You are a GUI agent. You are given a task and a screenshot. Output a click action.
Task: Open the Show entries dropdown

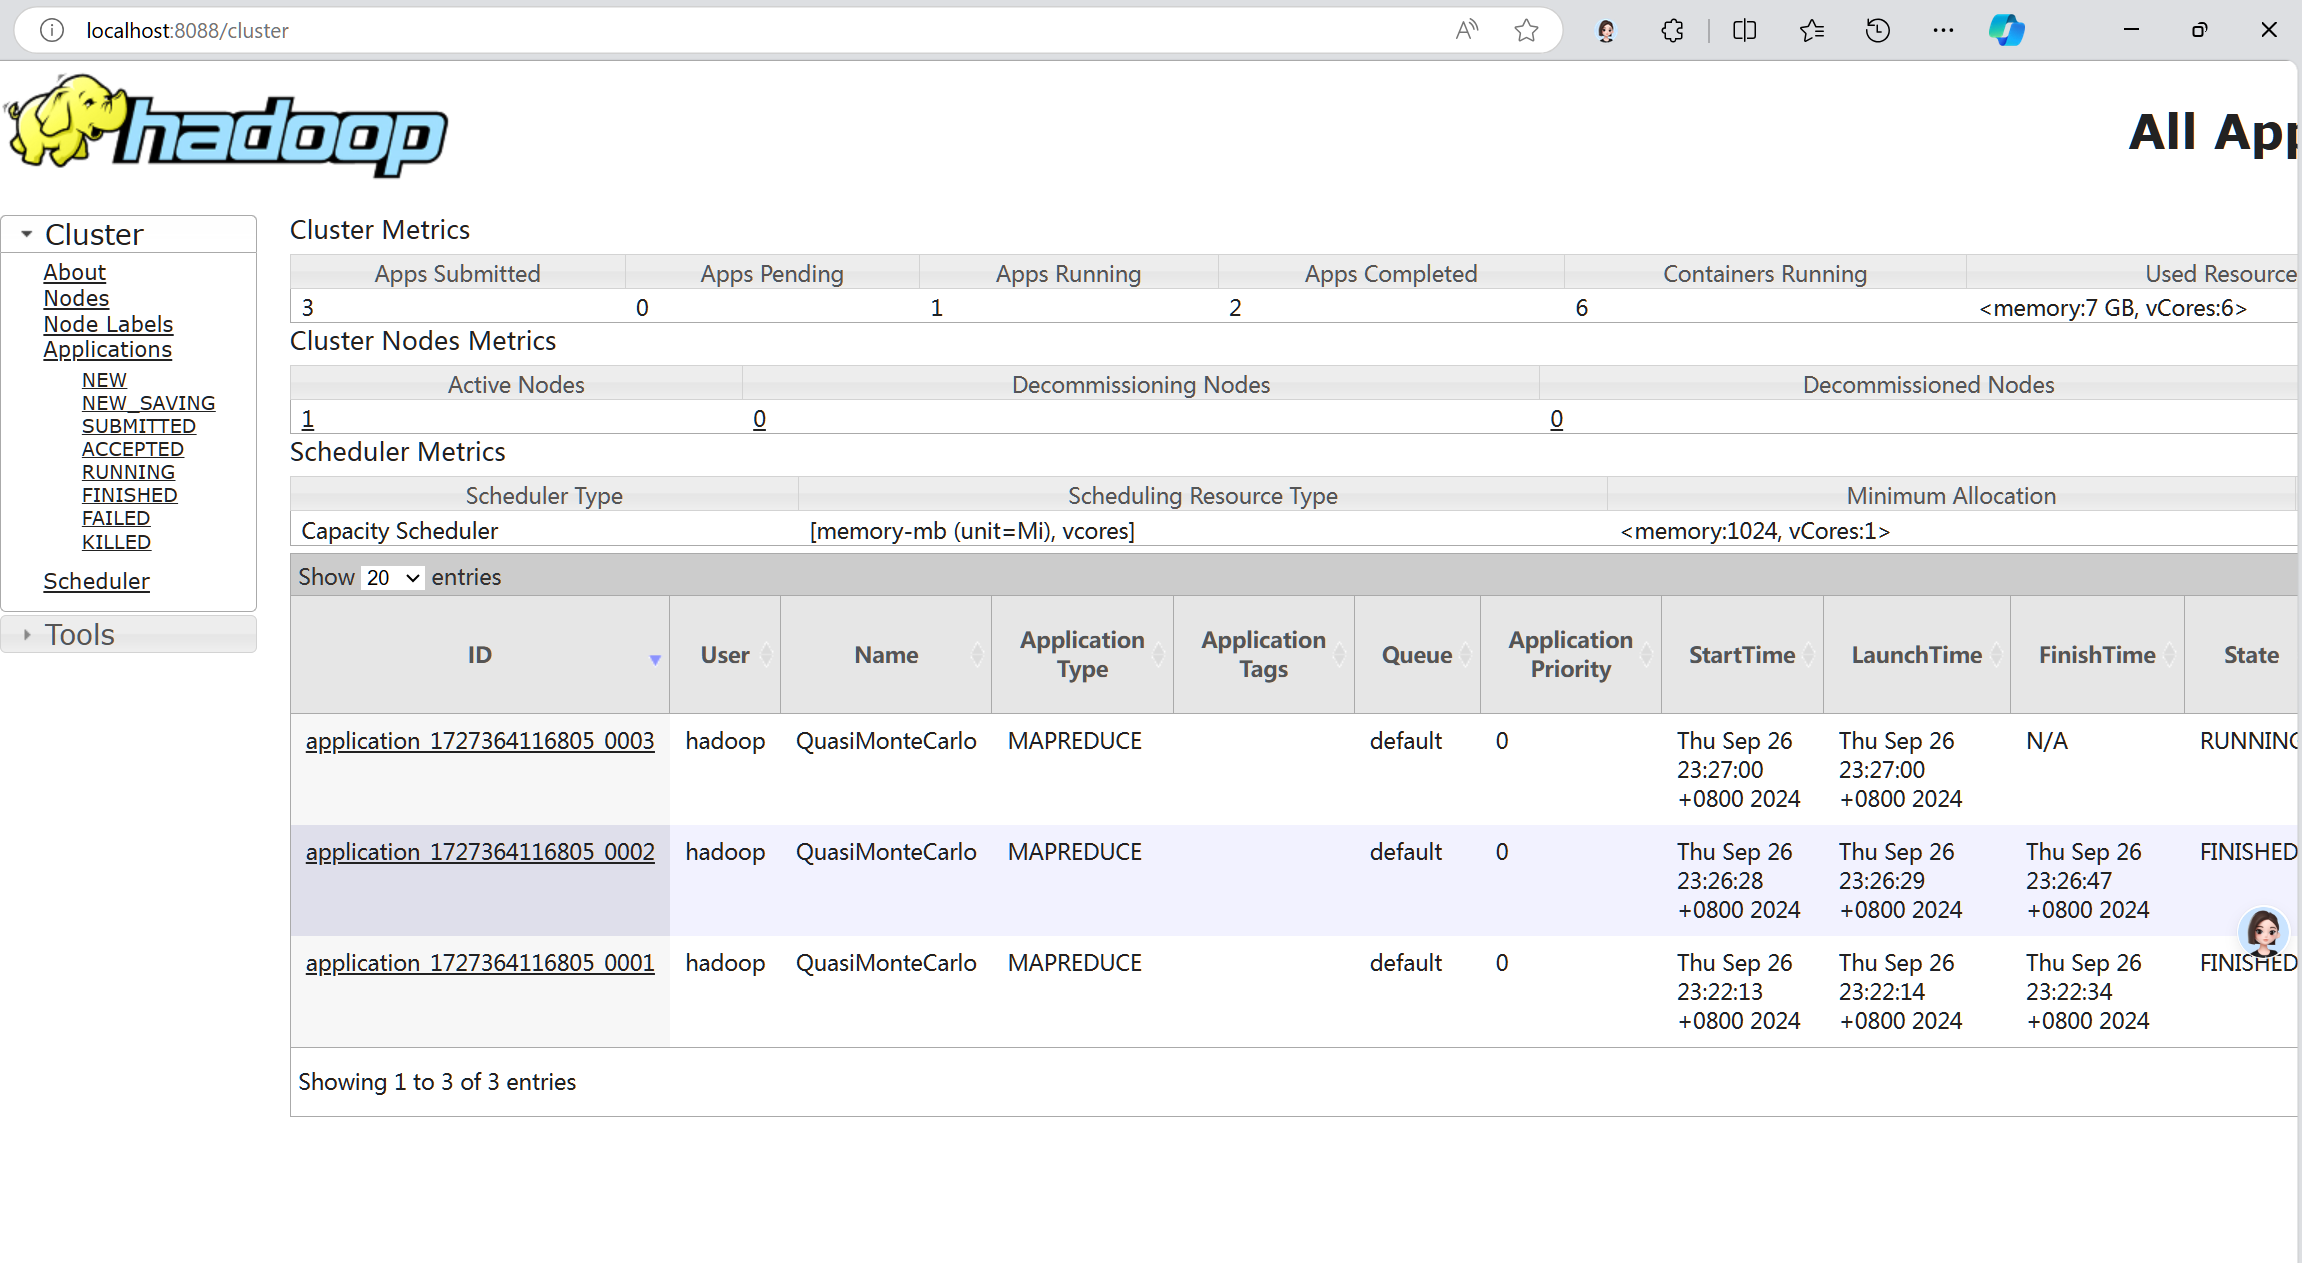point(392,577)
